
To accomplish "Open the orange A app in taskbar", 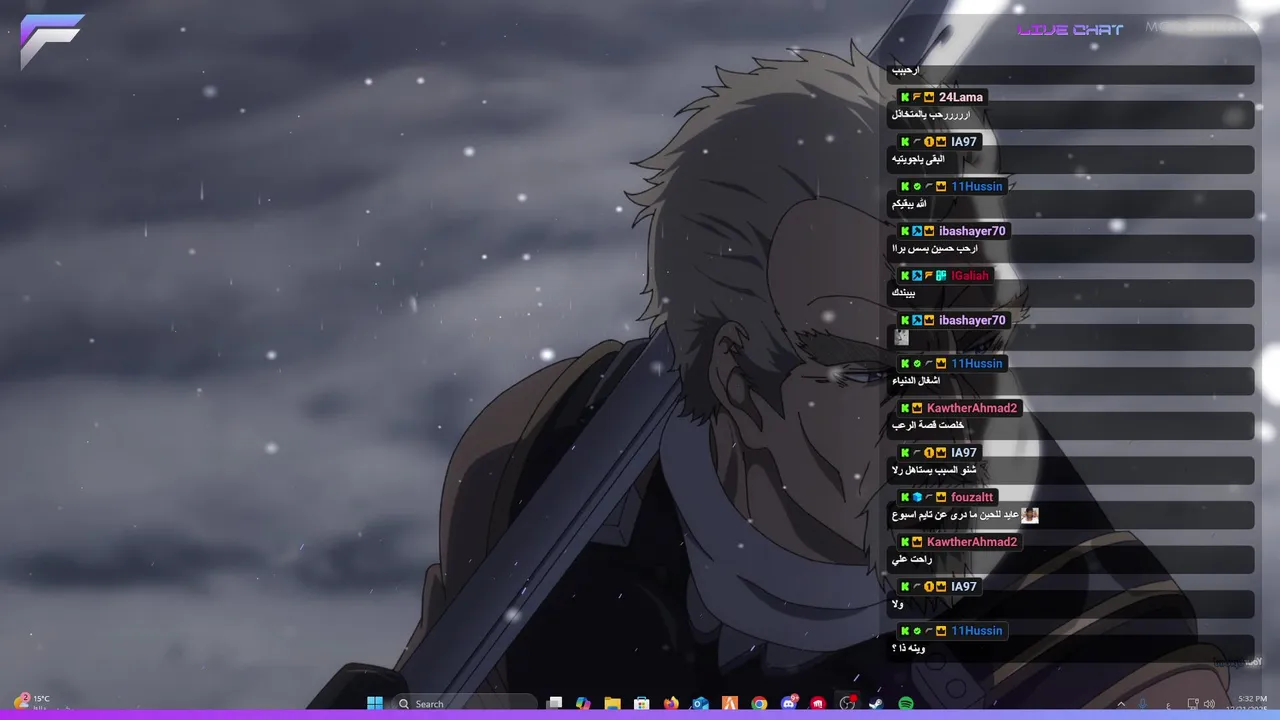I will [730, 703].
